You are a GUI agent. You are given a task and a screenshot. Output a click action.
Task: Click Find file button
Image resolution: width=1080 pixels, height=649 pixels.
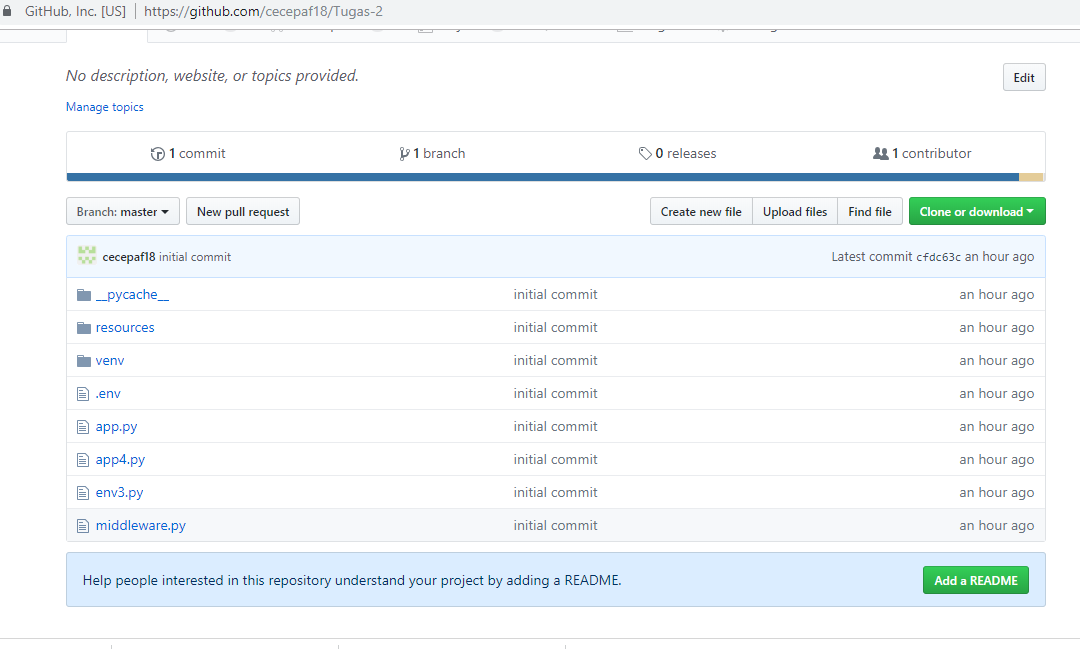coord(870,212)
